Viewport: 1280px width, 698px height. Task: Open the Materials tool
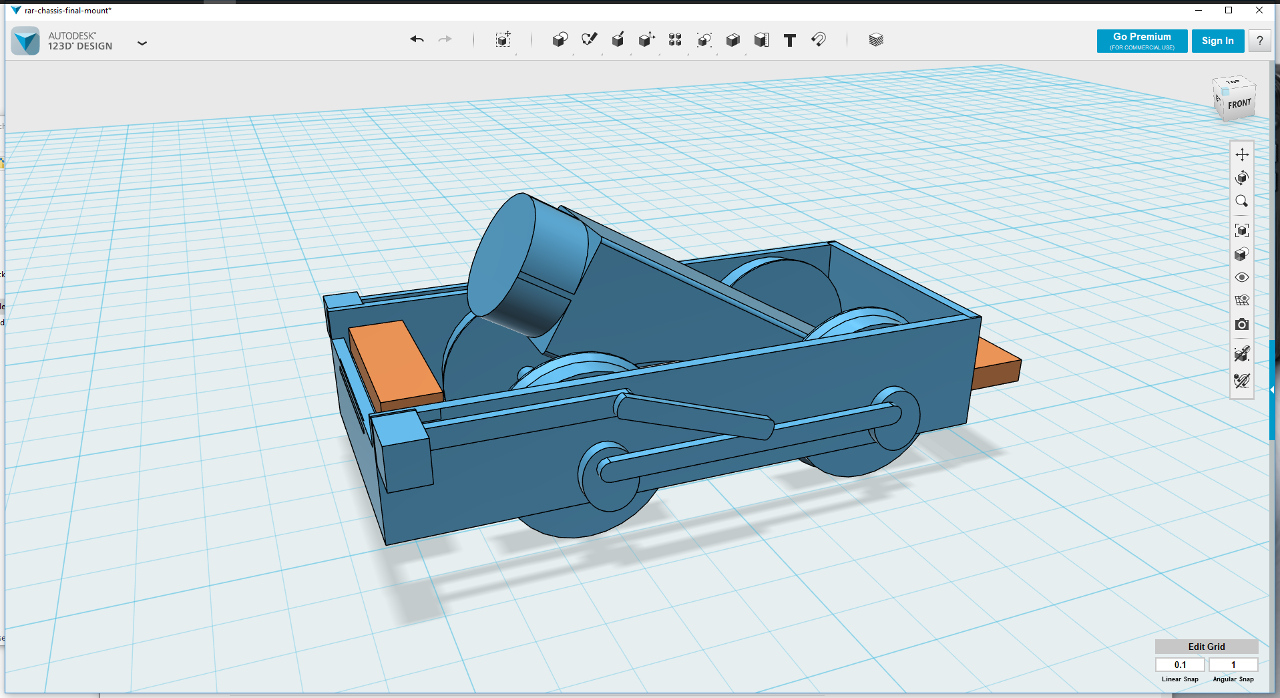click(x=876, y=40)
